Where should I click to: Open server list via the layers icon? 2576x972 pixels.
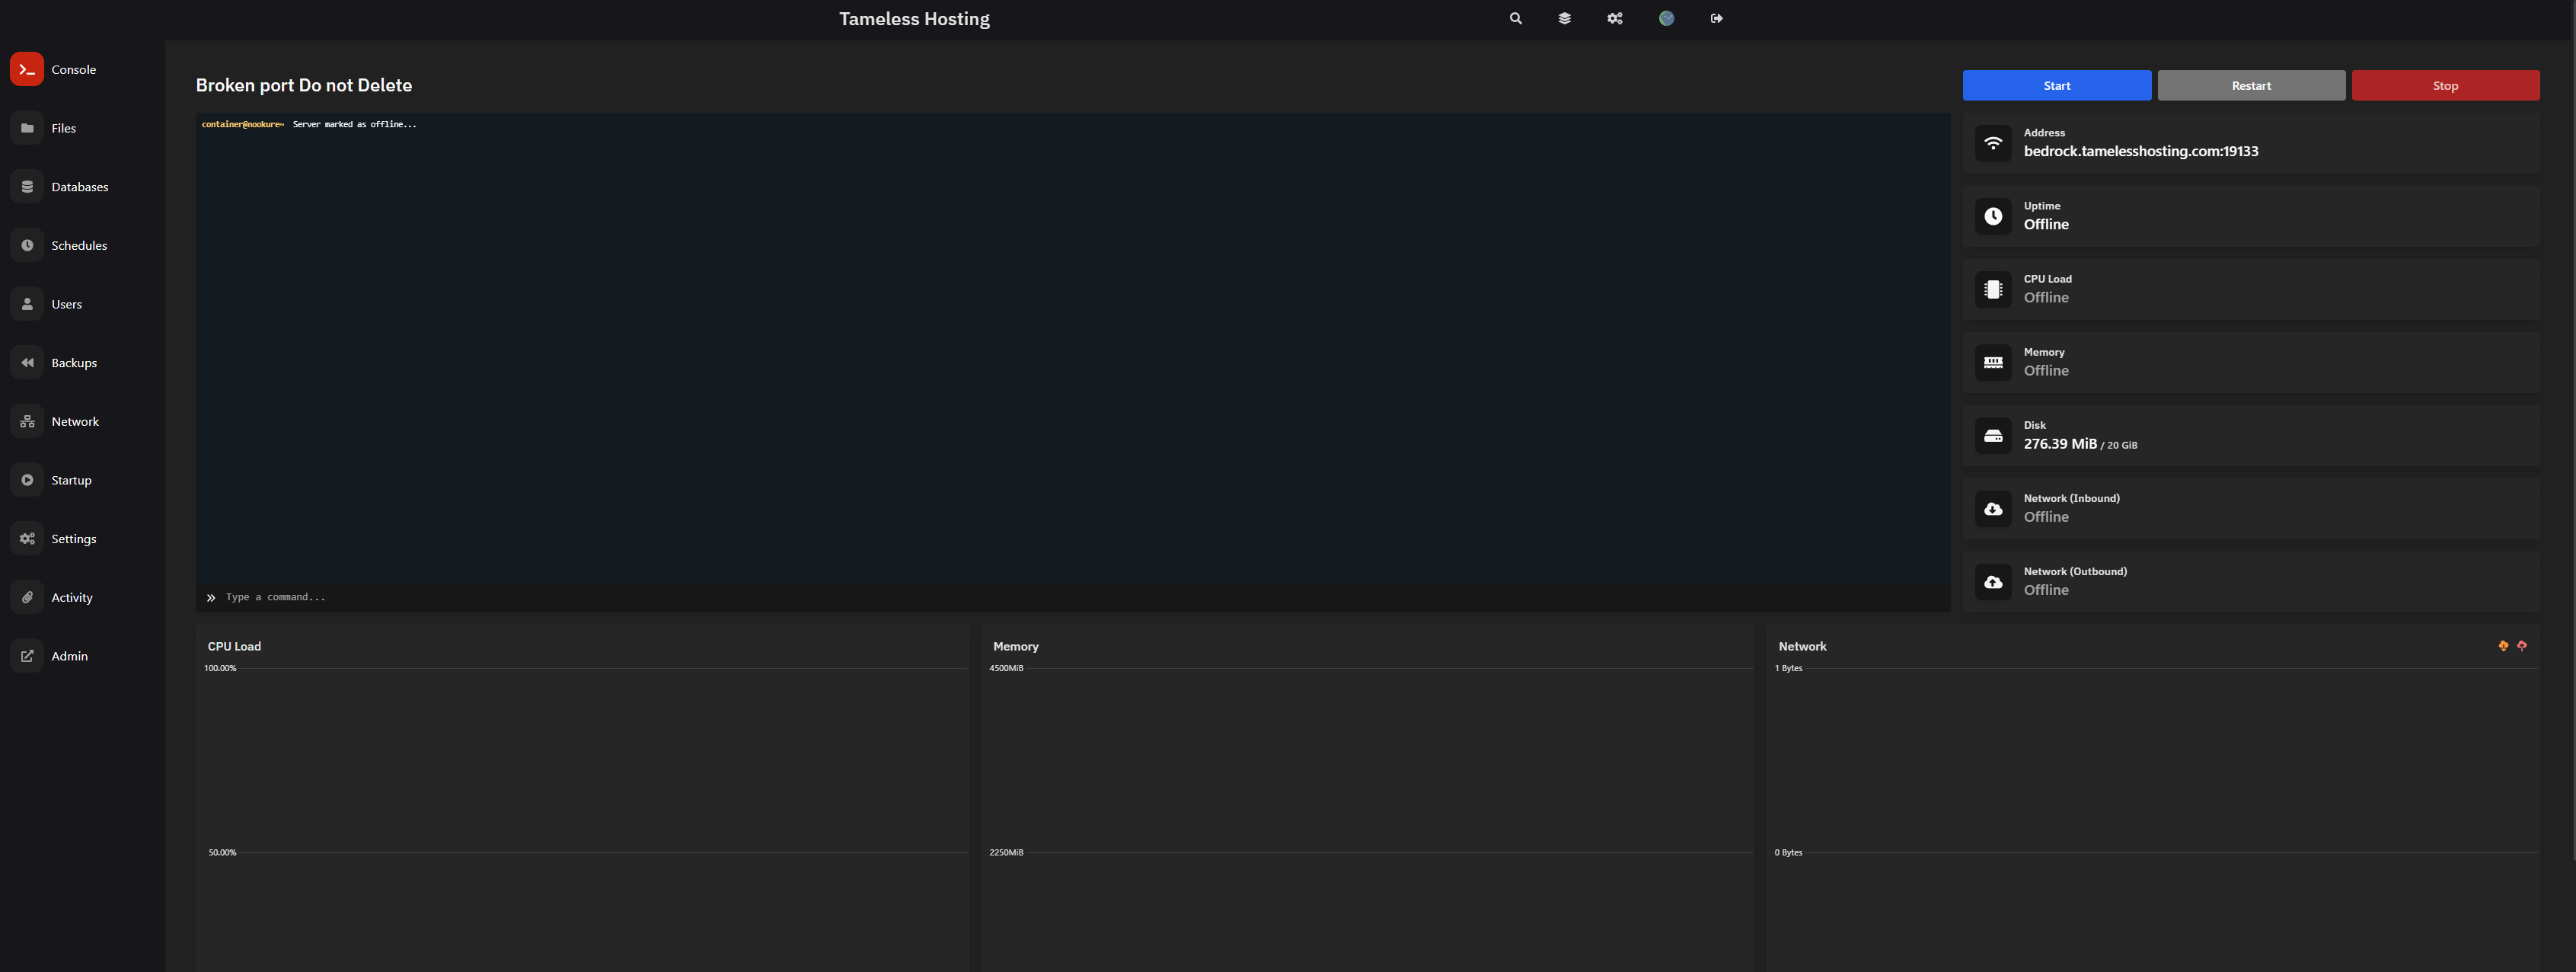tap(1565, 18)
